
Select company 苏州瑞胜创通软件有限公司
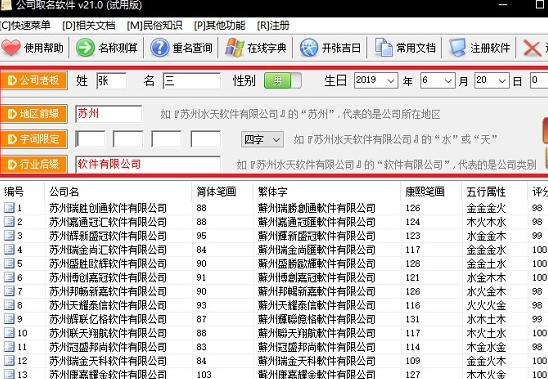click(x=108, y=208)
